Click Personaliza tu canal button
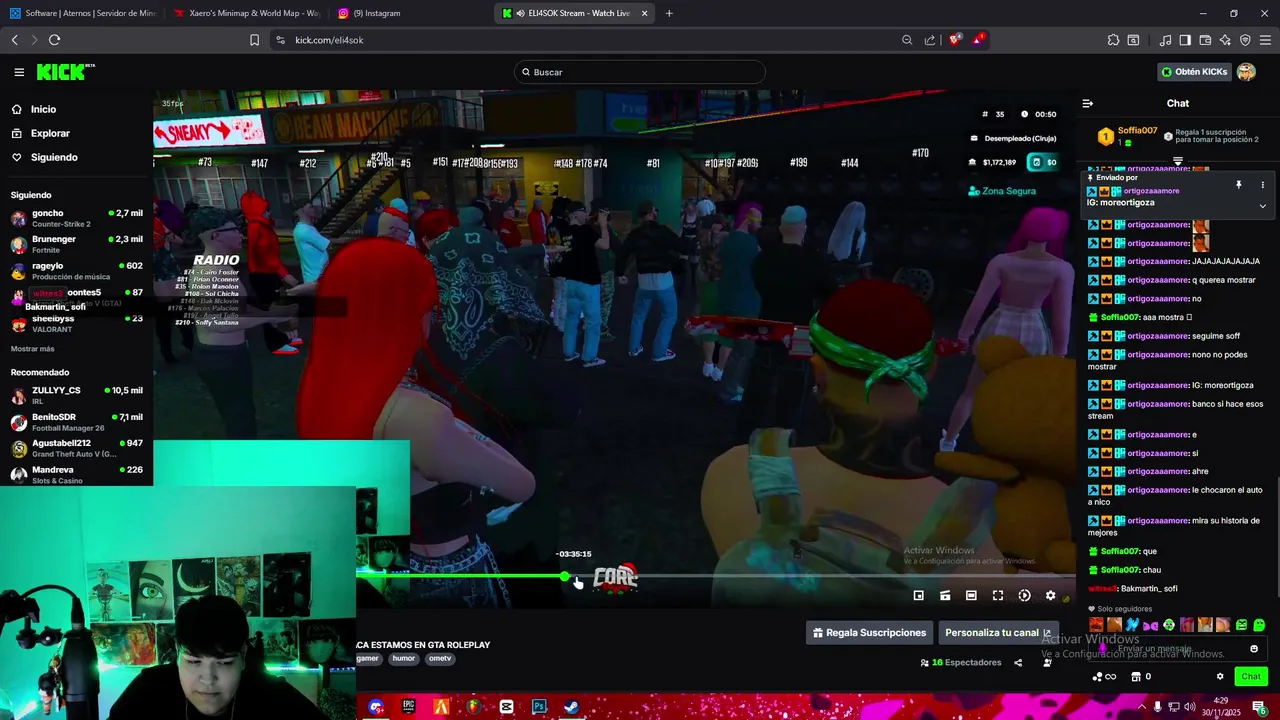Image resolution: width=1280 pixels, height=720 pixels. click(x=998, y=633)
